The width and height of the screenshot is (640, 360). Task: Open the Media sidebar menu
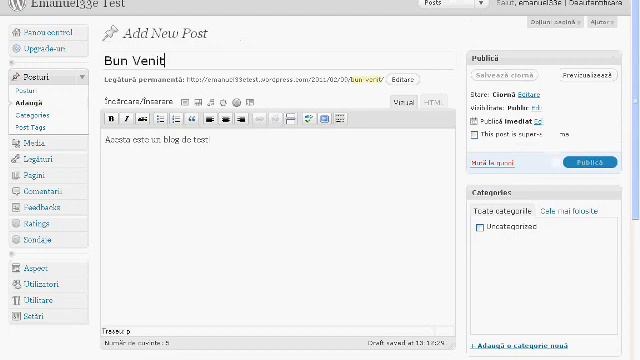click(x=48, y=143)
